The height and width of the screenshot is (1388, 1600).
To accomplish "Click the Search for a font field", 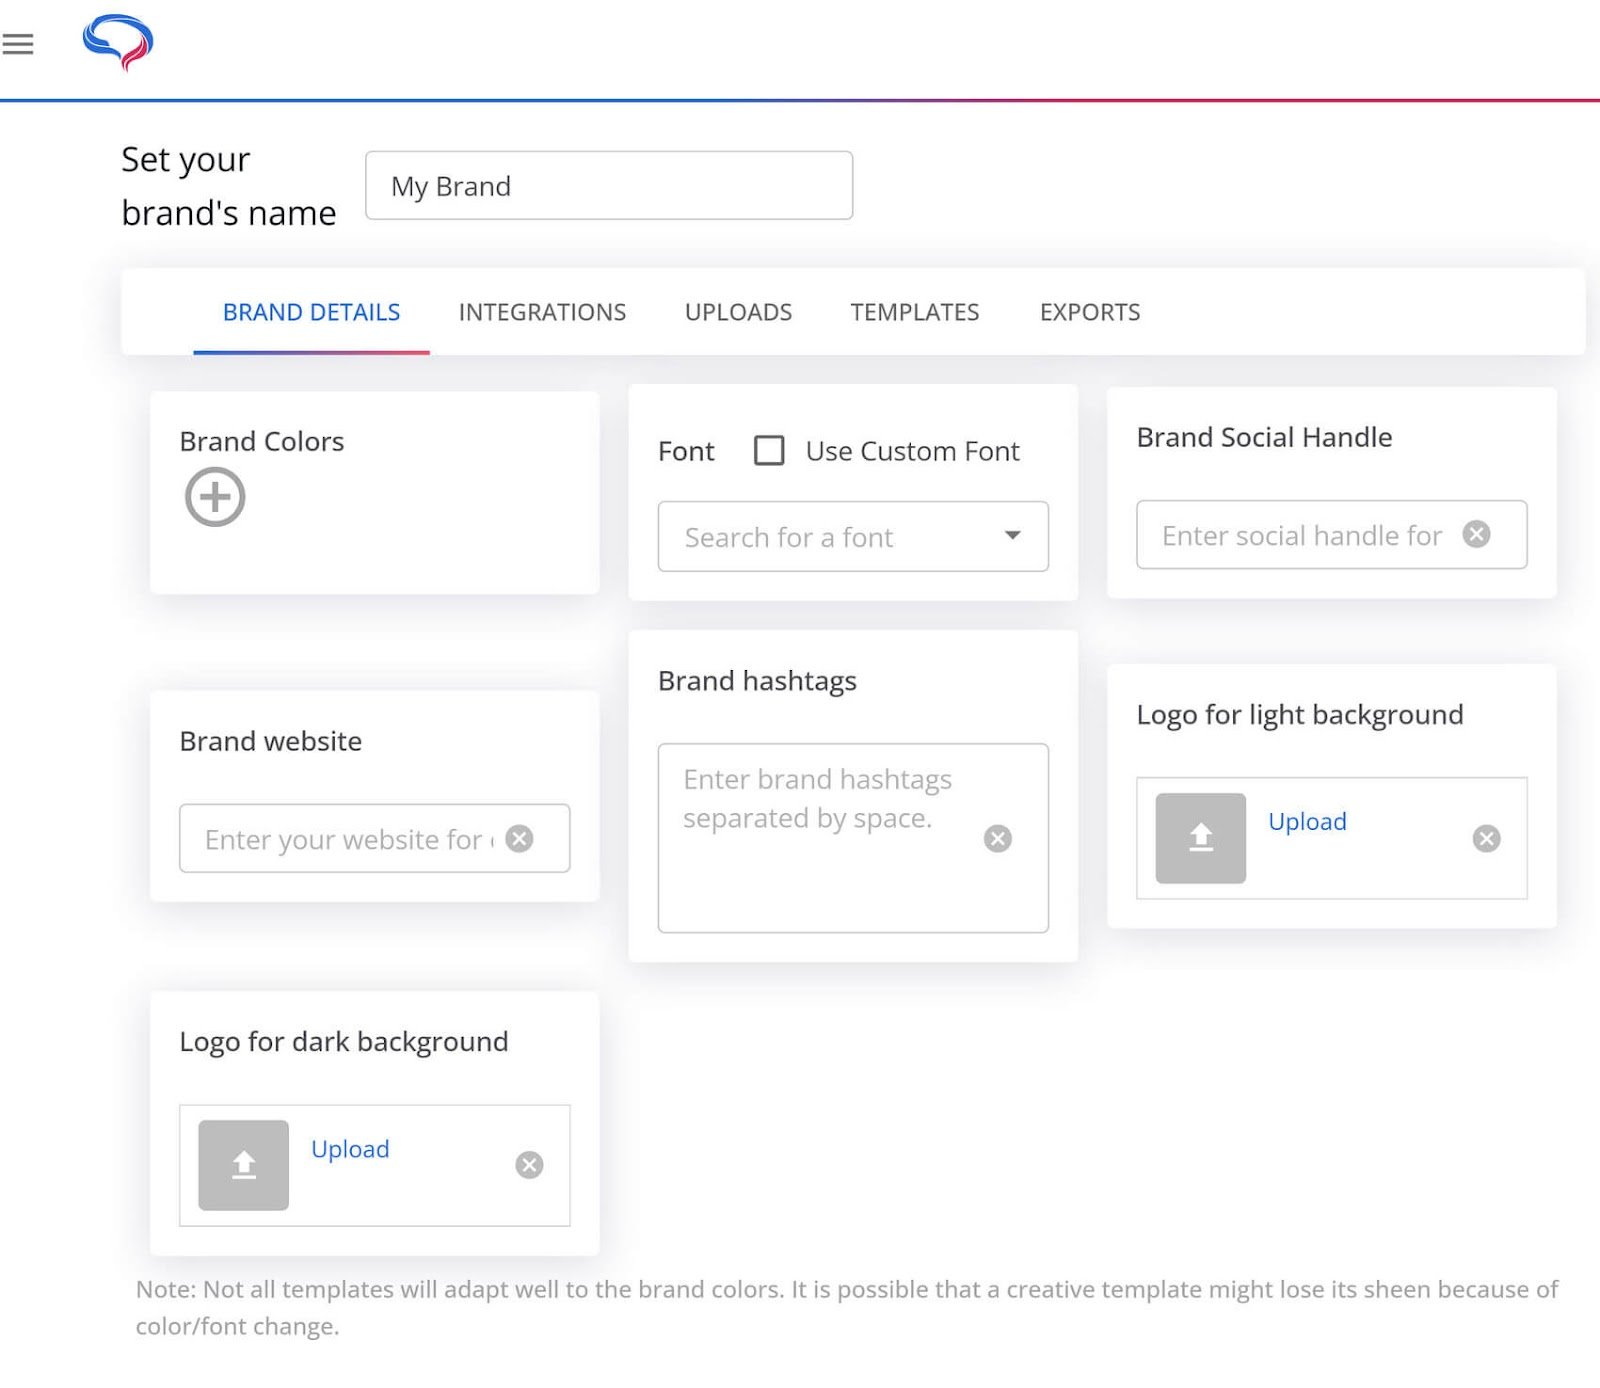I will click(830, 537).
